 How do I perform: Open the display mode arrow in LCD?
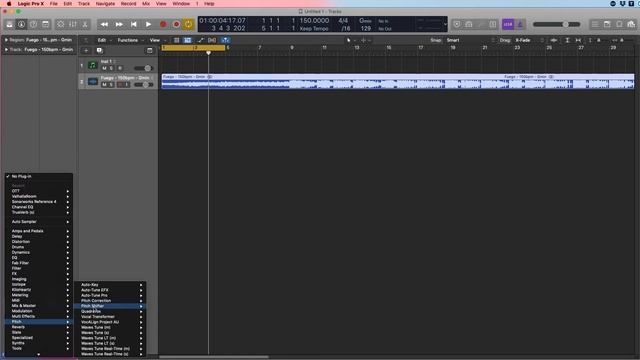coord(445,24)
